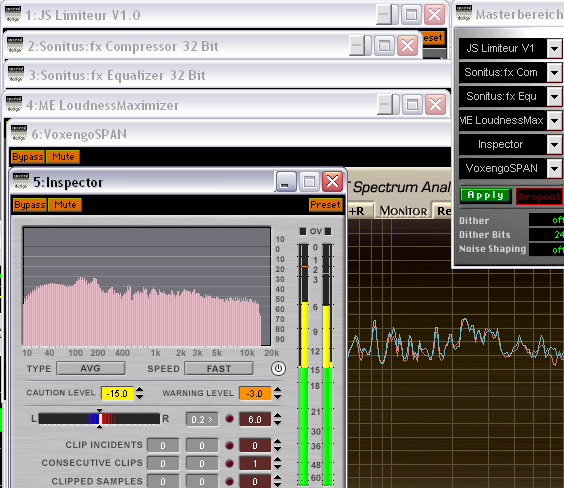564x488 pixels.
Task: Click the 3:Sonitus:fx Equalizer 32 Bit title bar
Action: [227, 75]
